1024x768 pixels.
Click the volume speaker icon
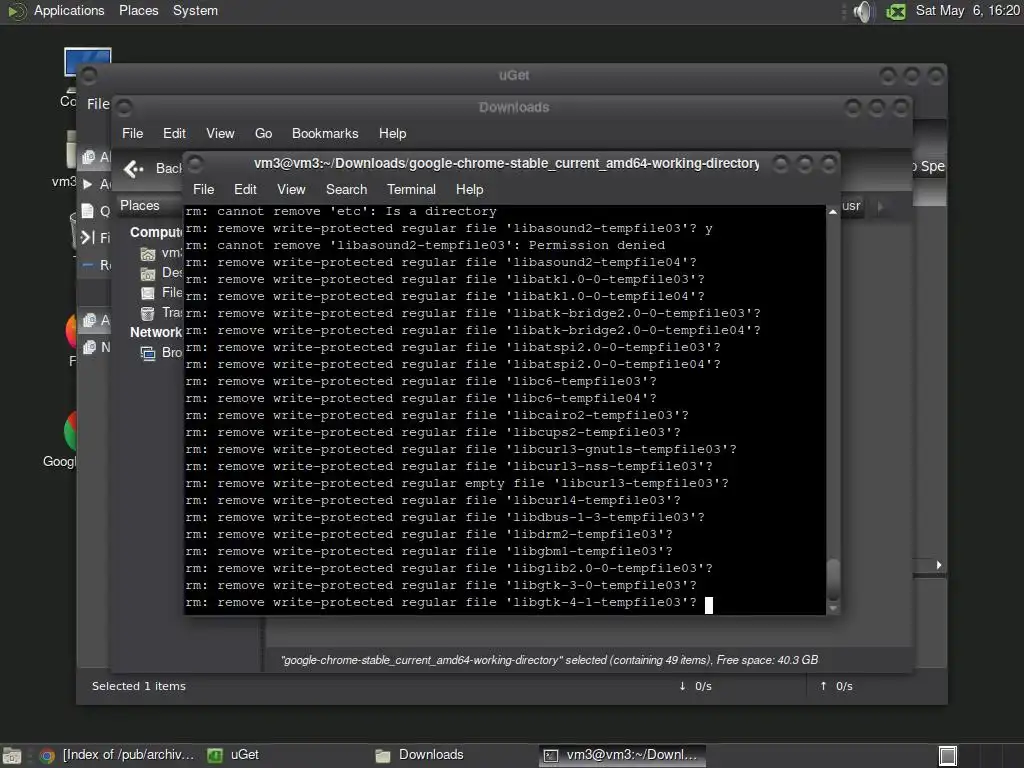click(863, 11)
